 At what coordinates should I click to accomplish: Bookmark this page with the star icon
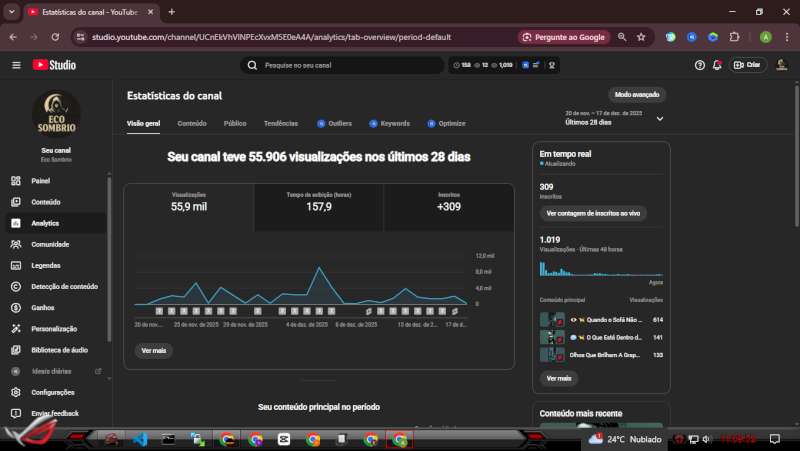[x=641, y=37]
